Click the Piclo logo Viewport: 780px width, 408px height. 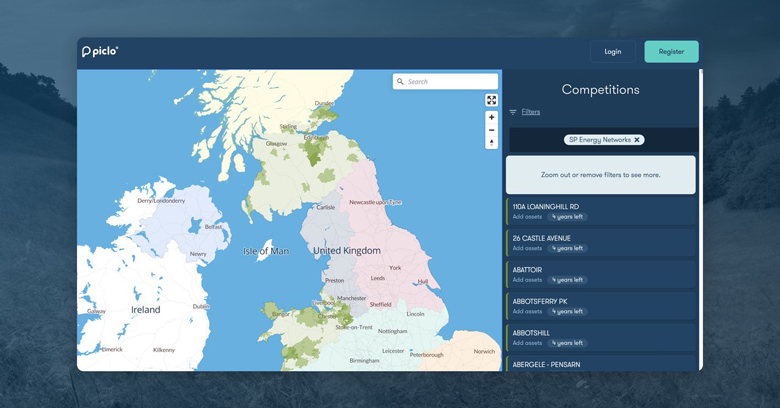tap(100, 51)
